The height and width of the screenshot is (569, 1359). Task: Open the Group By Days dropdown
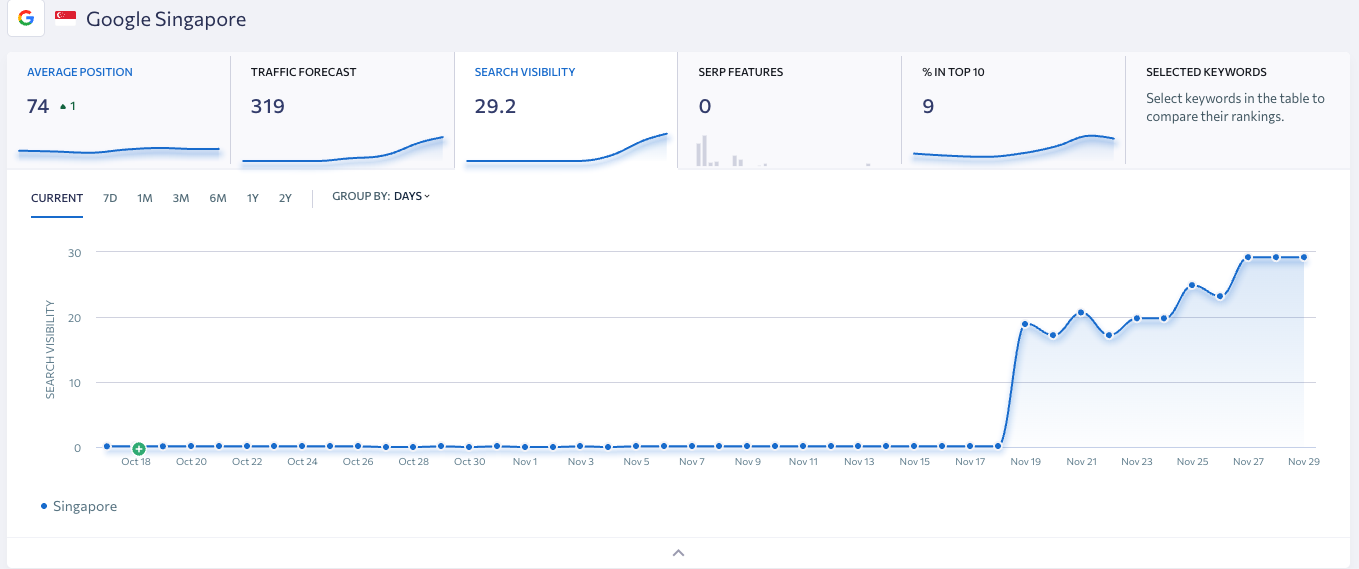[411, 197]
